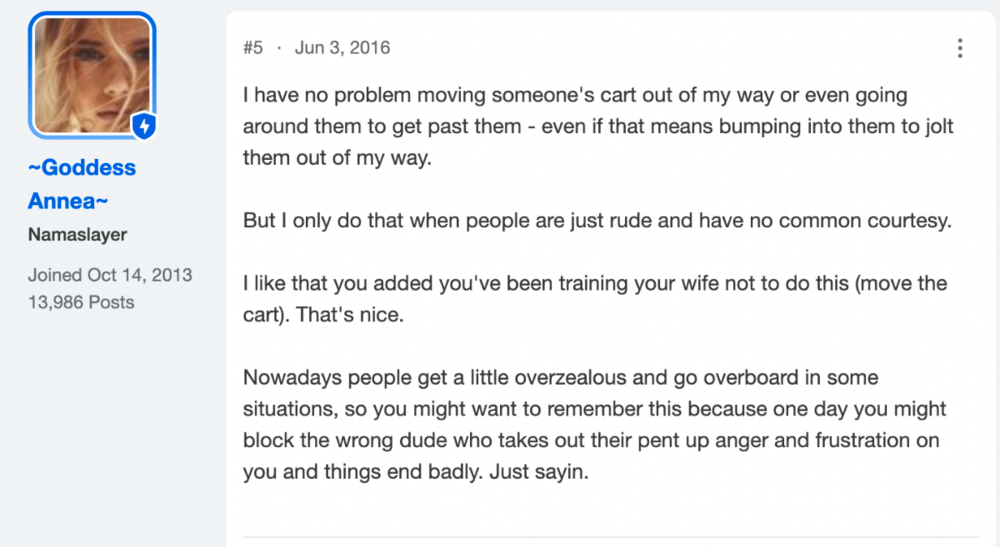Click the text 'them out of my way.'
Viewport: 1000px width, 547px height.
337,157
